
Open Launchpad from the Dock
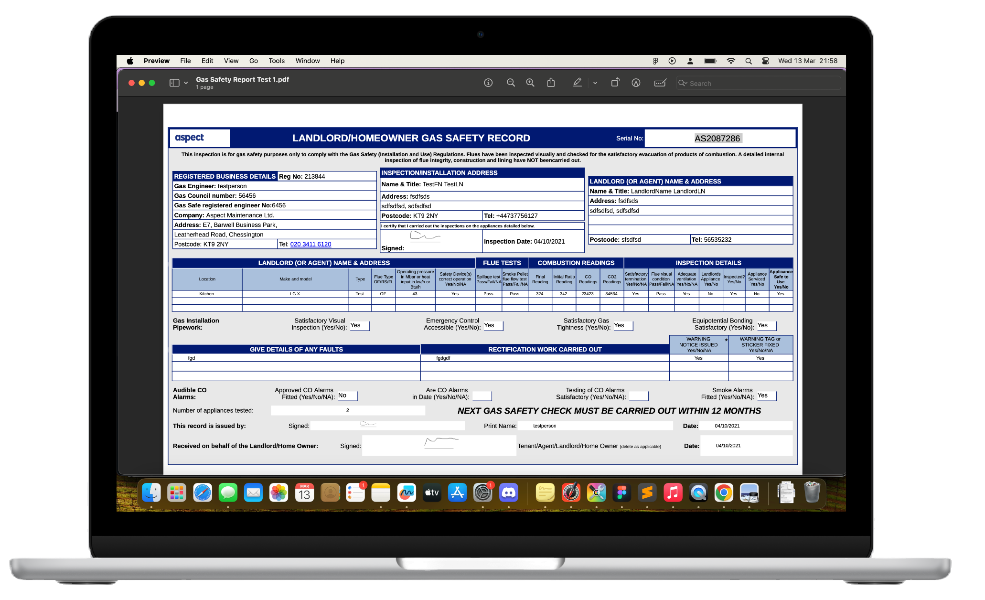pos(177,493)
